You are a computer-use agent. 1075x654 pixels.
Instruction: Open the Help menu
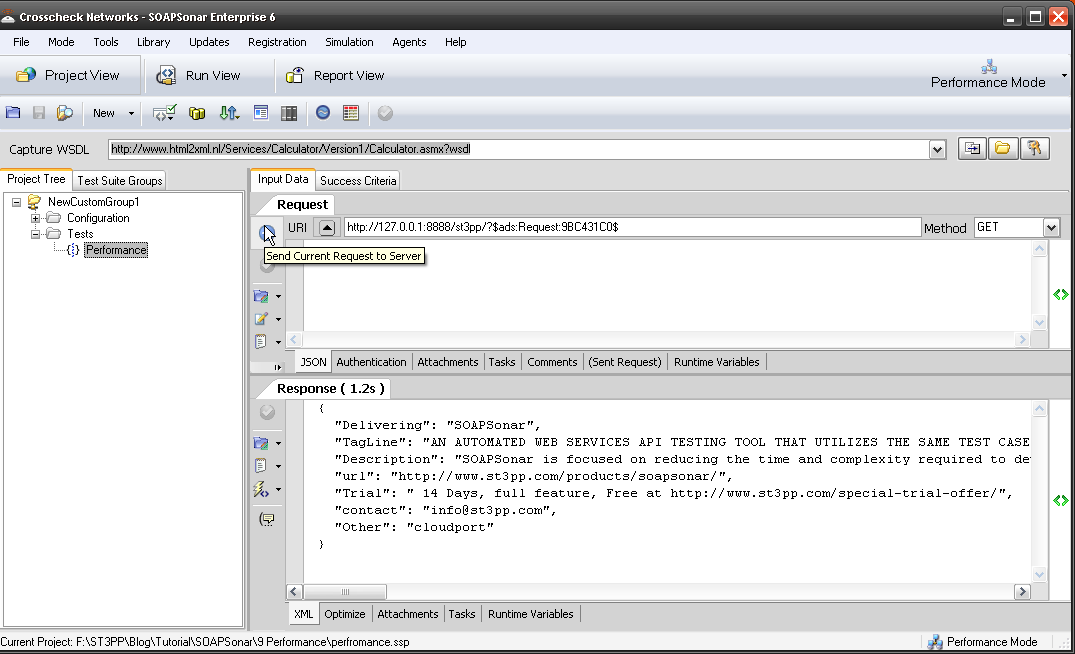click(x=455, y=42)
